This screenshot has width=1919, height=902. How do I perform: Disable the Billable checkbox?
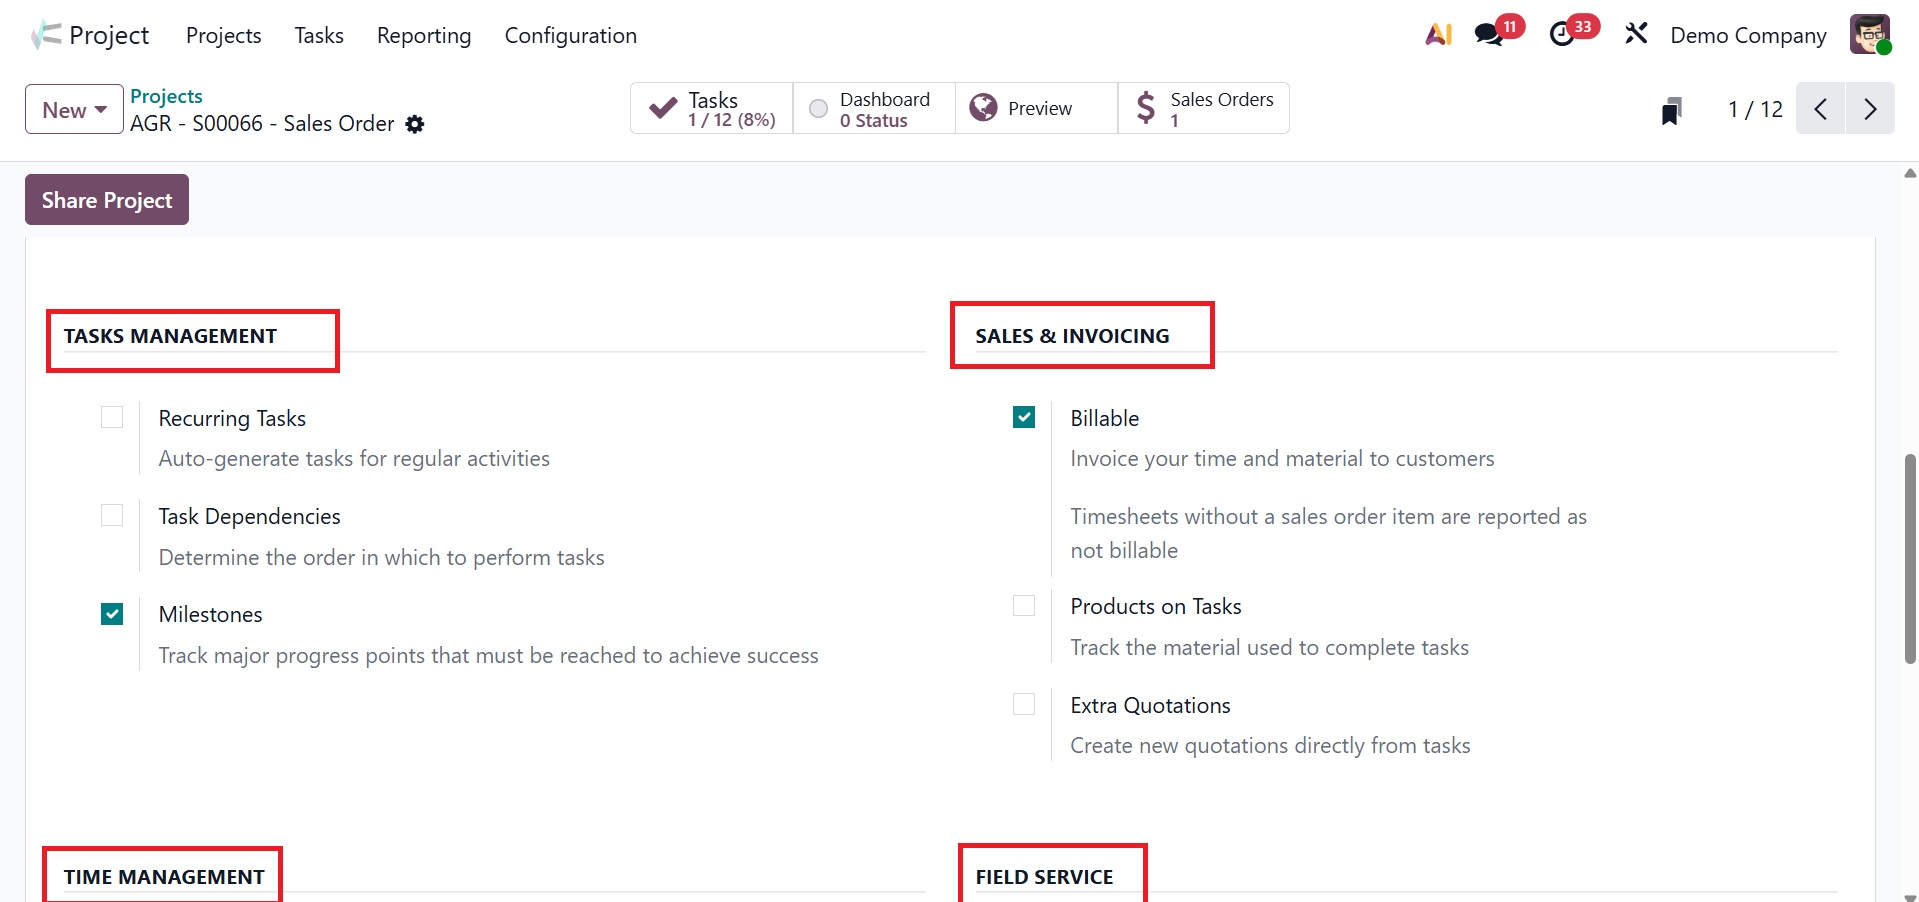click(x=1024, y=417)
